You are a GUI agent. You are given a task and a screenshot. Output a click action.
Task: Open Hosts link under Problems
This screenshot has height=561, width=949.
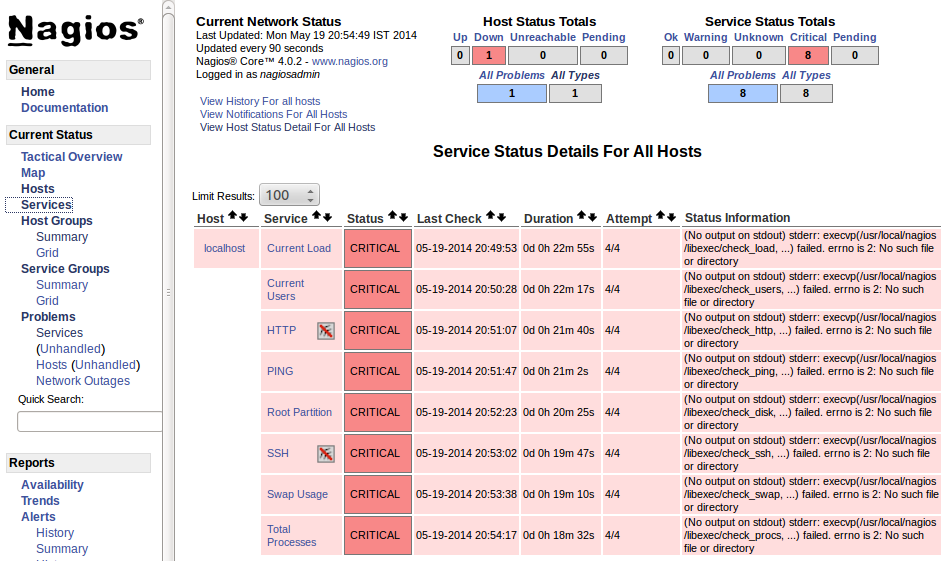pos(51,365)
